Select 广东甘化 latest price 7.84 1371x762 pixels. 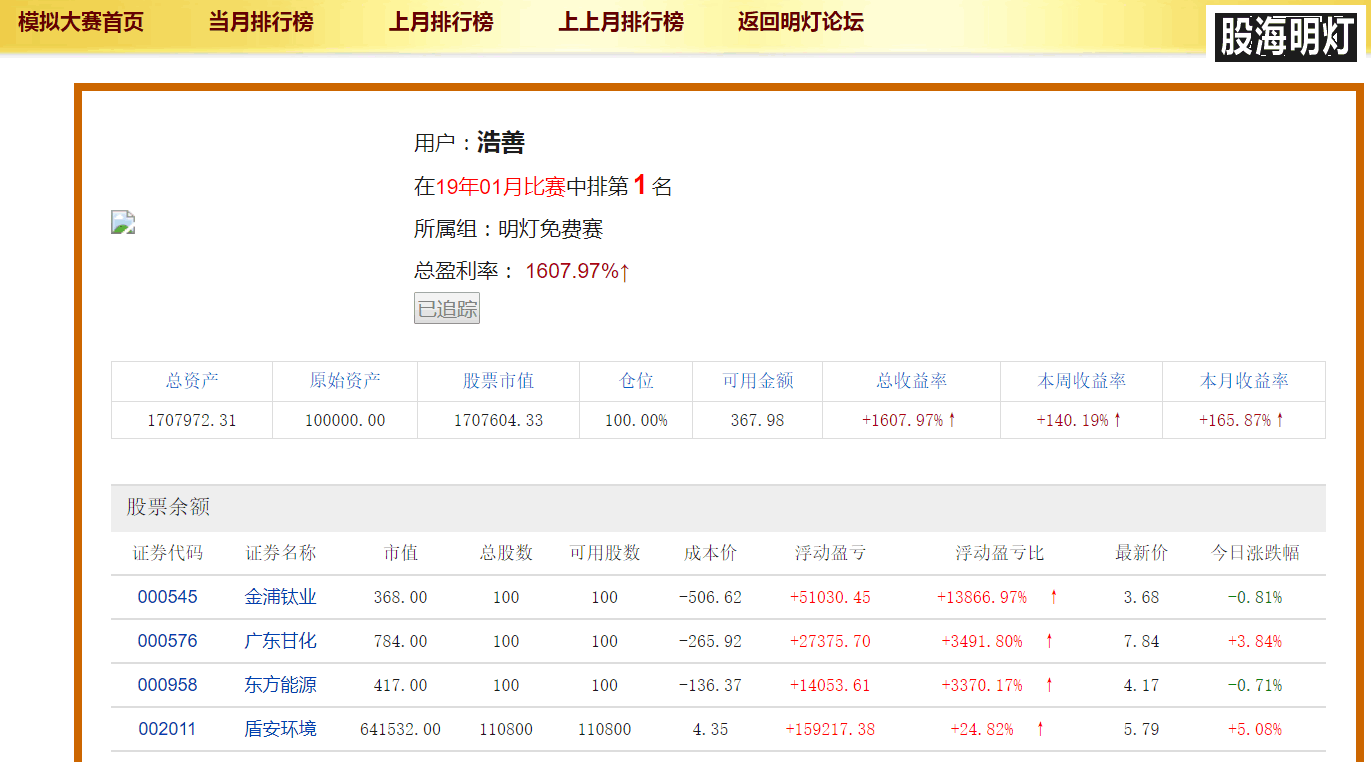(x=1141, y=641)
